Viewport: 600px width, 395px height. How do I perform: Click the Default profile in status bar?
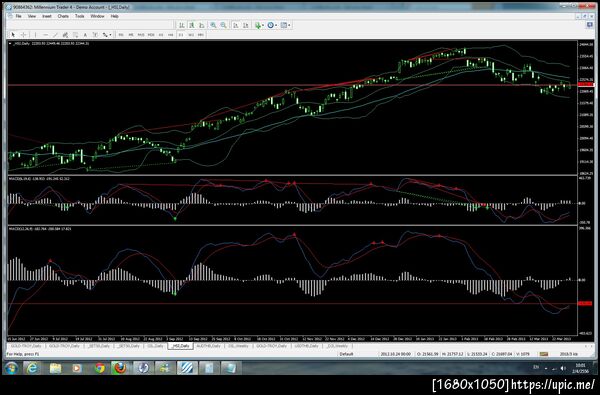click(346, 354)
